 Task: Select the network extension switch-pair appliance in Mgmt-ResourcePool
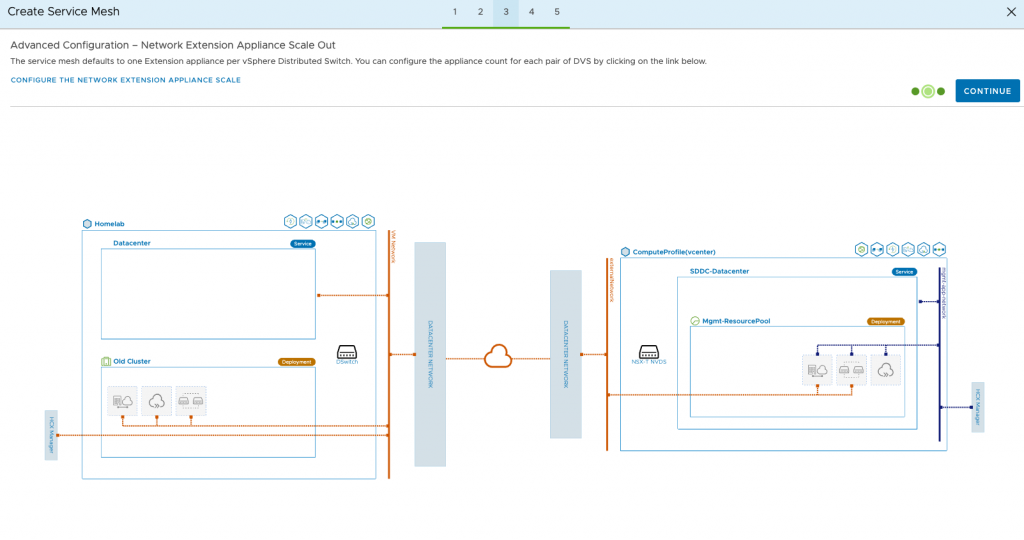tap(851, 370)
